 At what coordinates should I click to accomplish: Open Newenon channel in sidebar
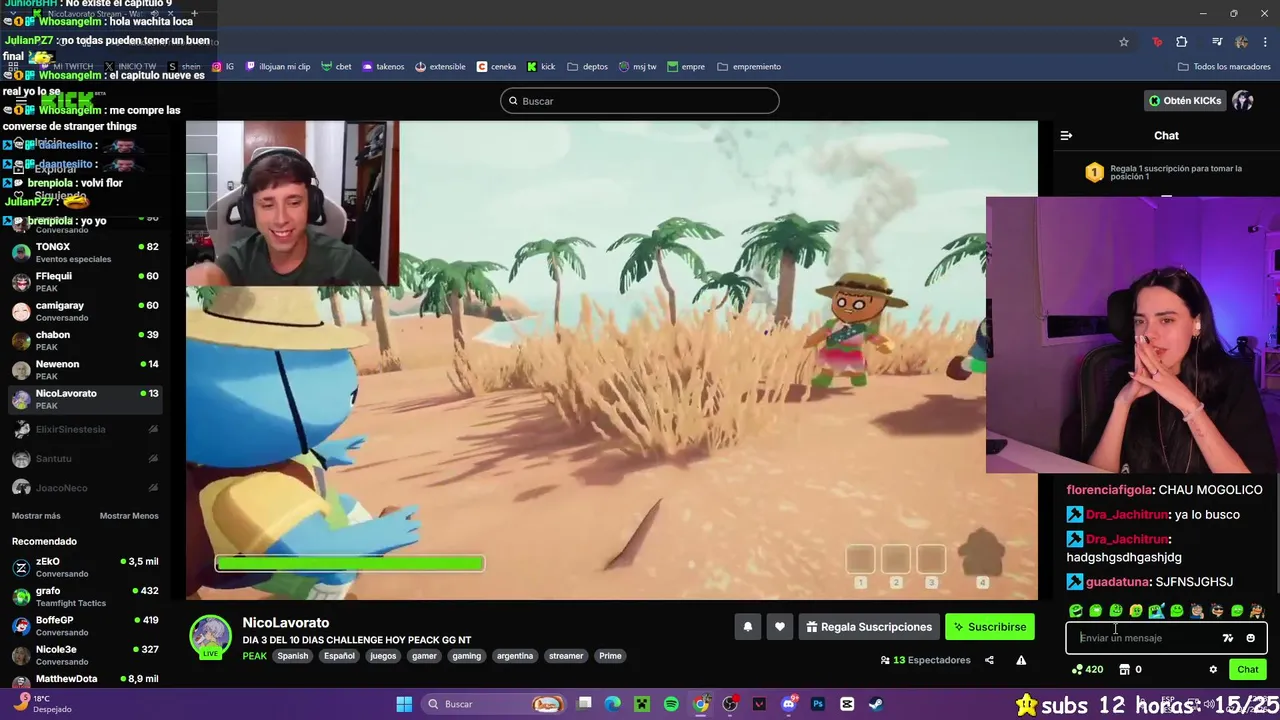click(85, 370)
